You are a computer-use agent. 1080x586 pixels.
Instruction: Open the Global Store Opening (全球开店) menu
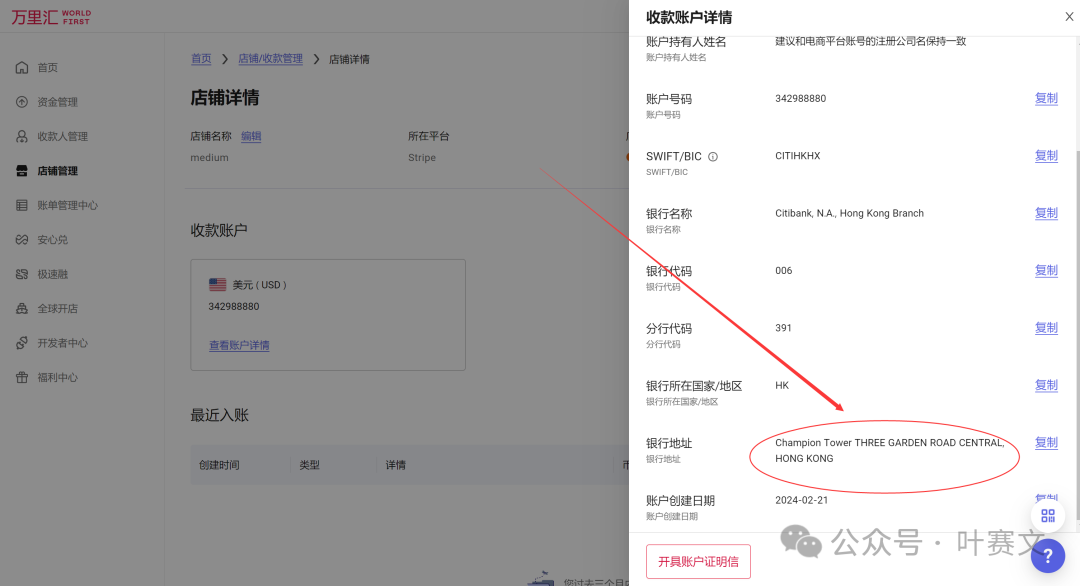click(57, 309)
